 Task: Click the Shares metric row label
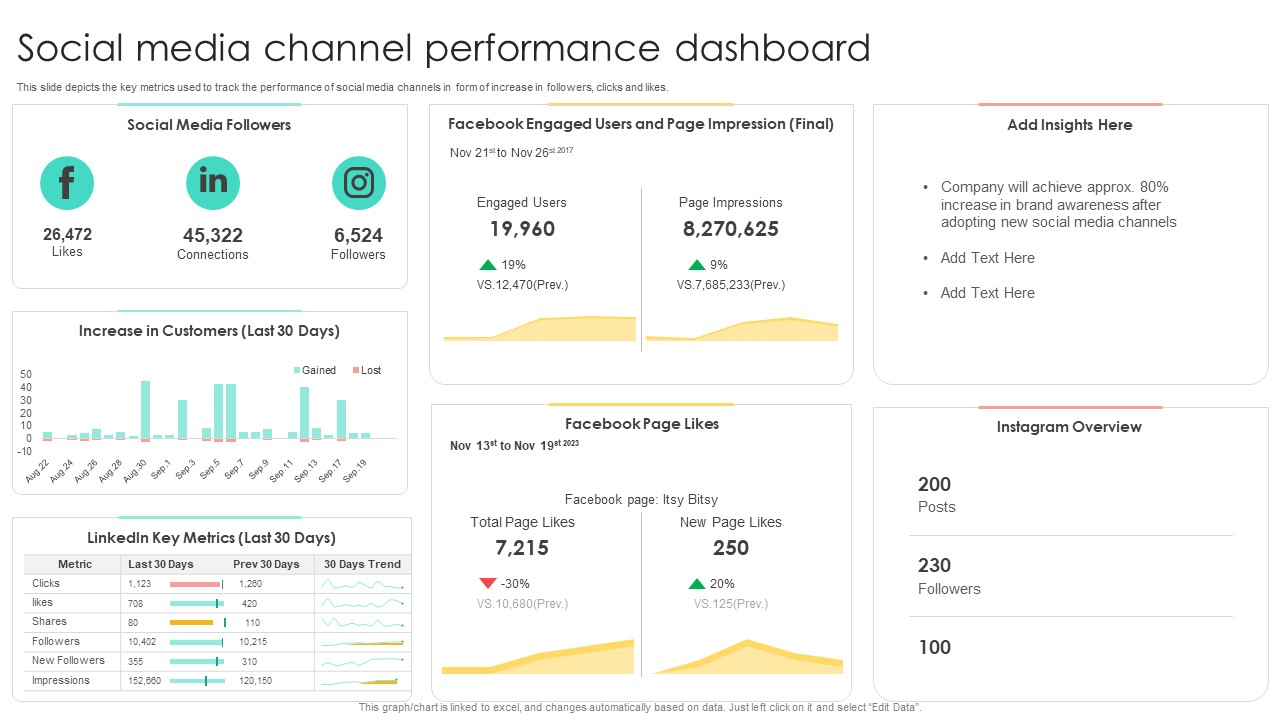pos(49,622)
